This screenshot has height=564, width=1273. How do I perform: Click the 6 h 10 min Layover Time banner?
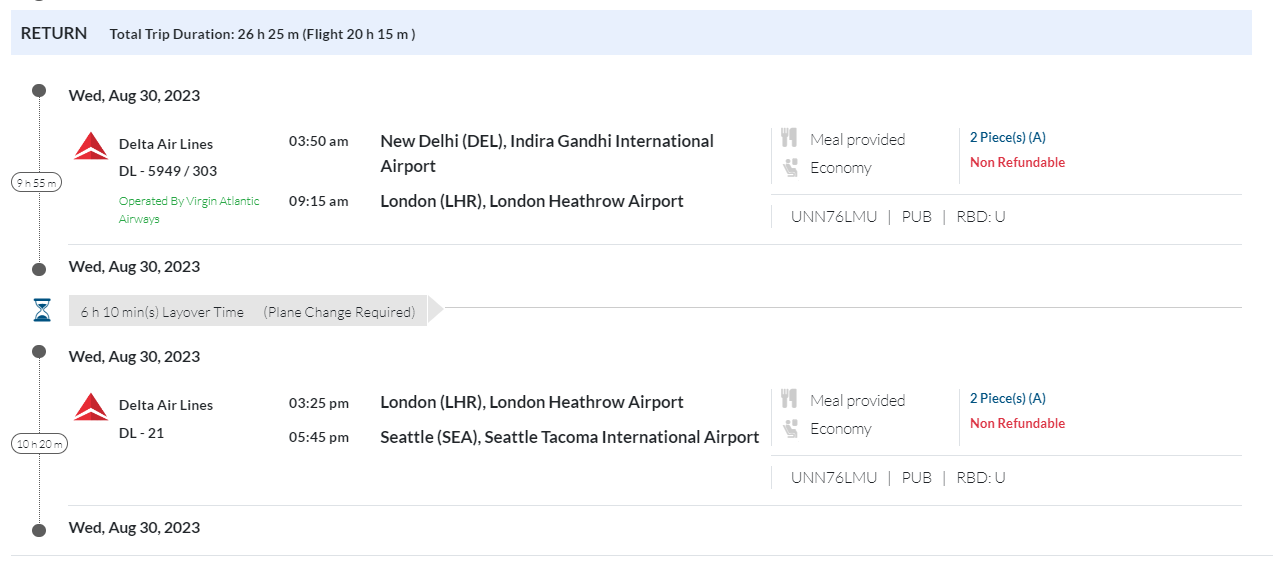click(x=248, y=312)
